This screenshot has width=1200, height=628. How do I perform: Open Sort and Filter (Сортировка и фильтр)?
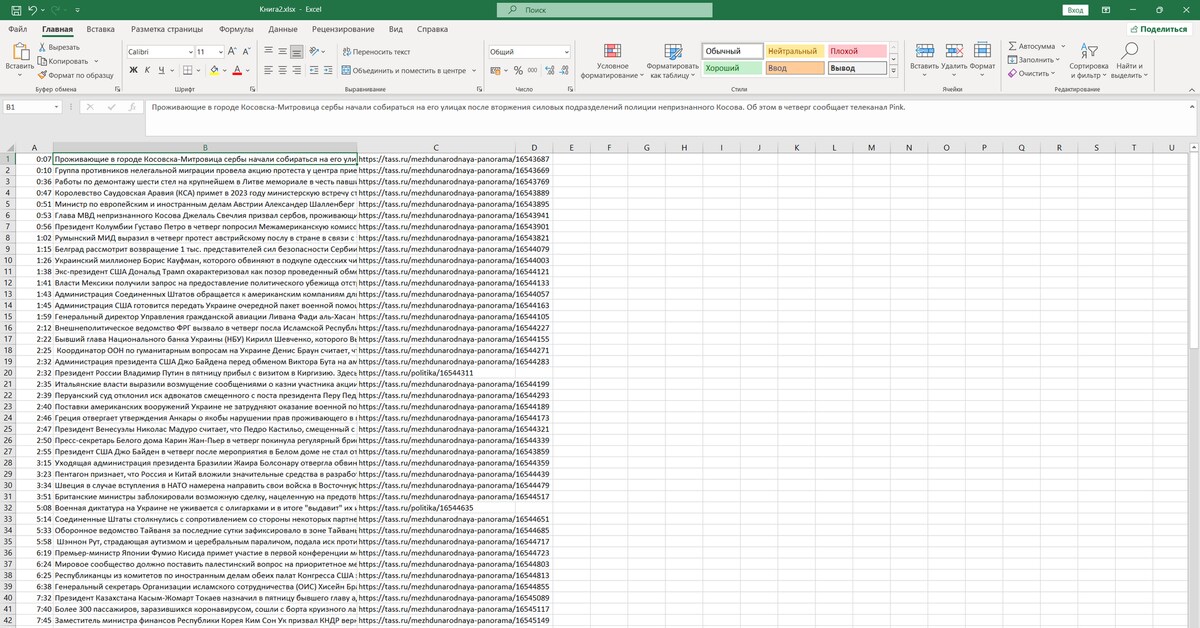[x=1088, y=61]
